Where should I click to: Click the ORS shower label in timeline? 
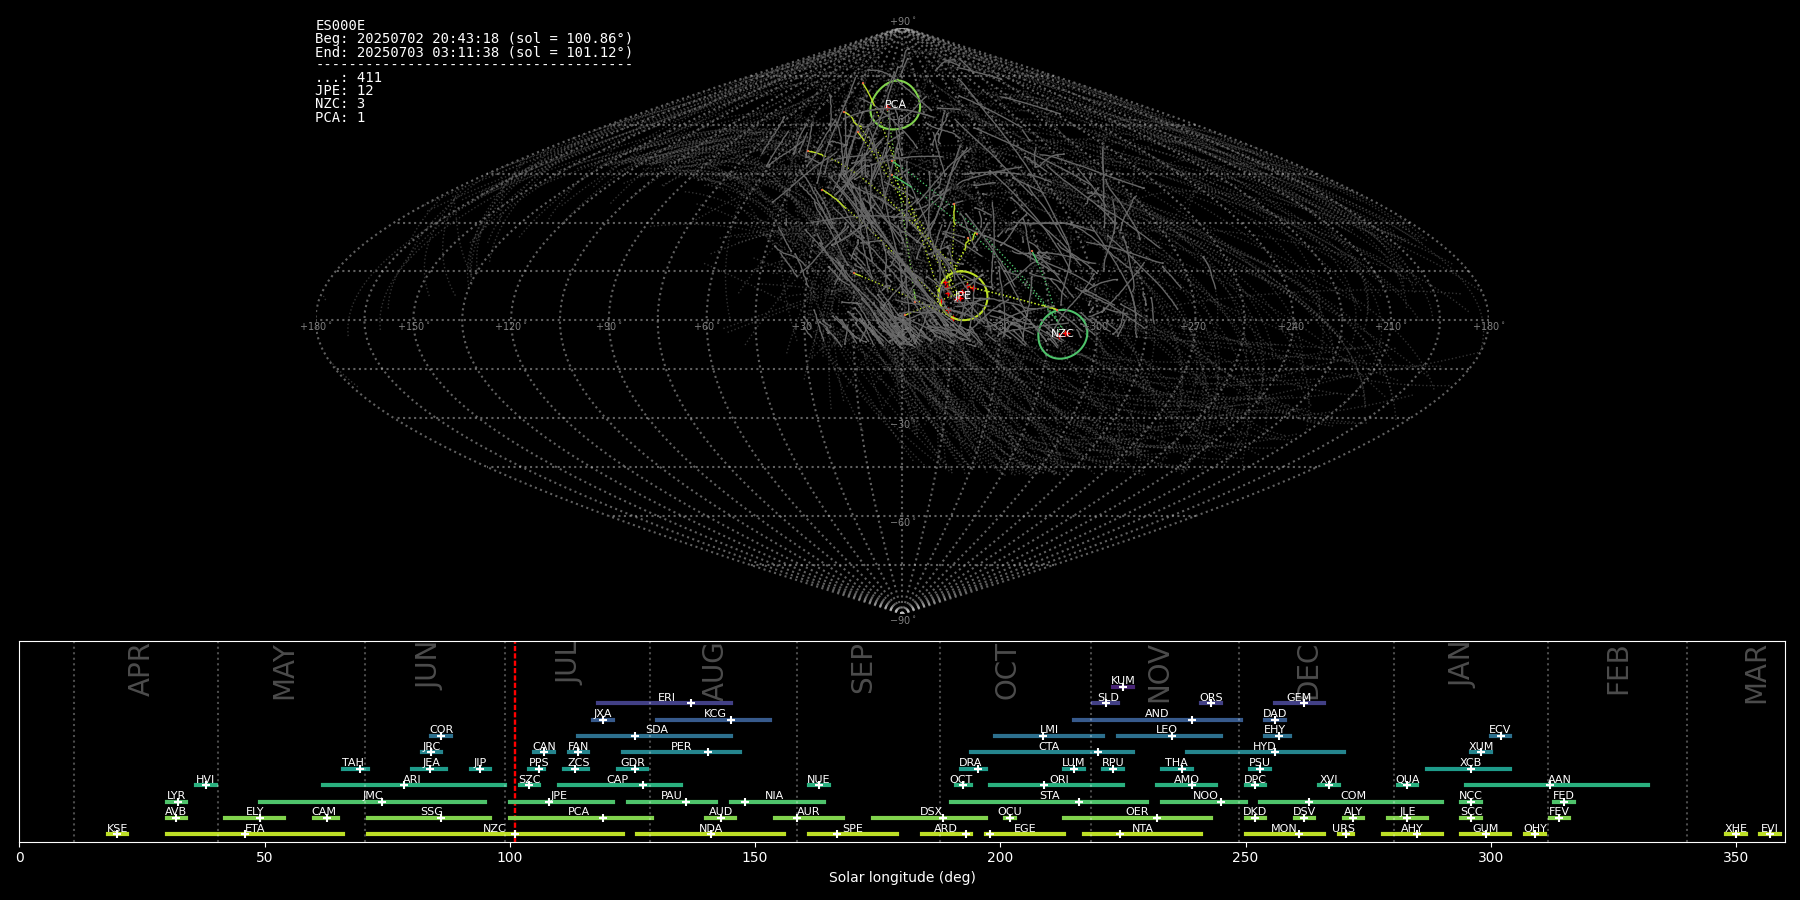[x=1211, y=698]
